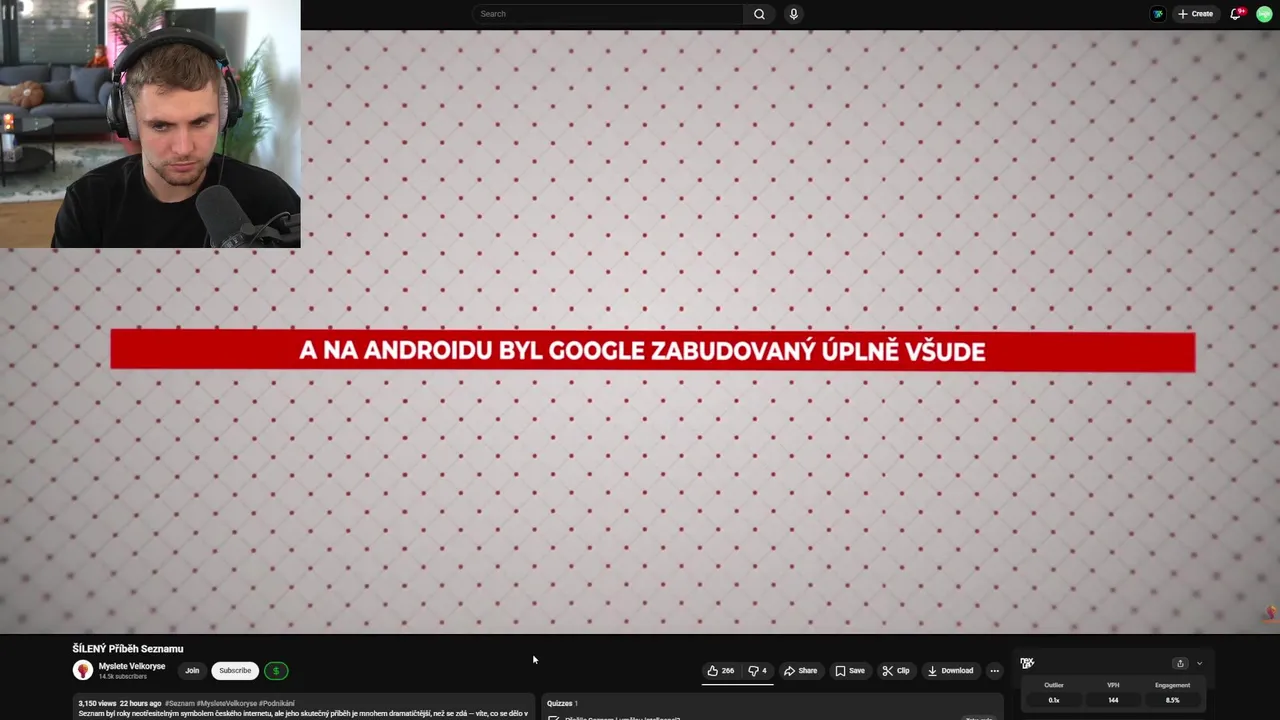Create a Clip of the video

point(896,671)
